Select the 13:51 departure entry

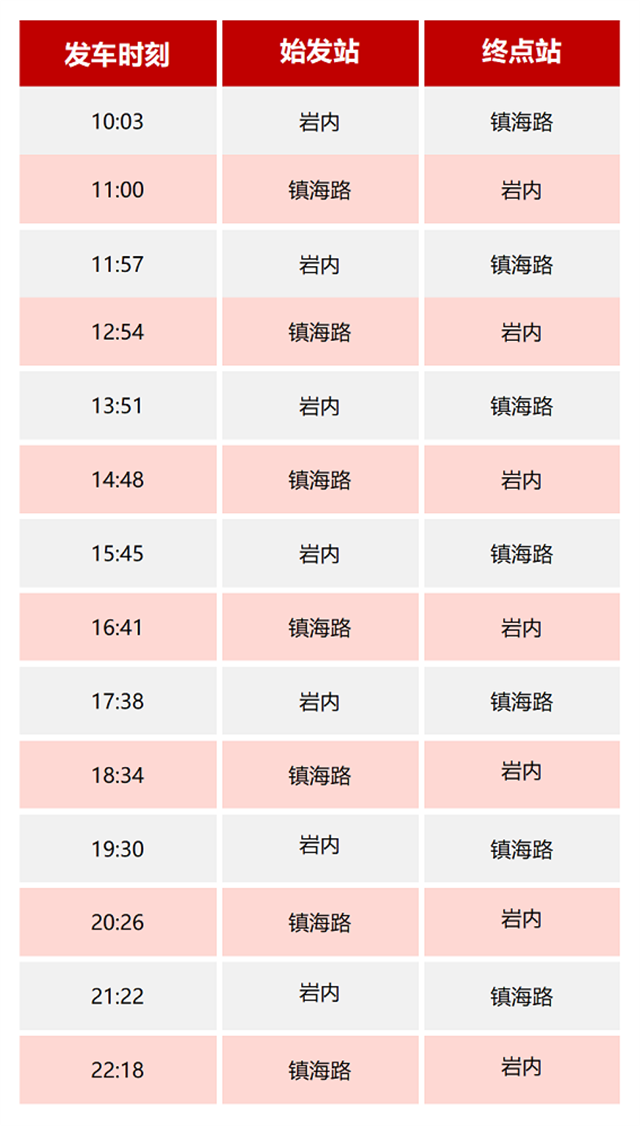117,406
